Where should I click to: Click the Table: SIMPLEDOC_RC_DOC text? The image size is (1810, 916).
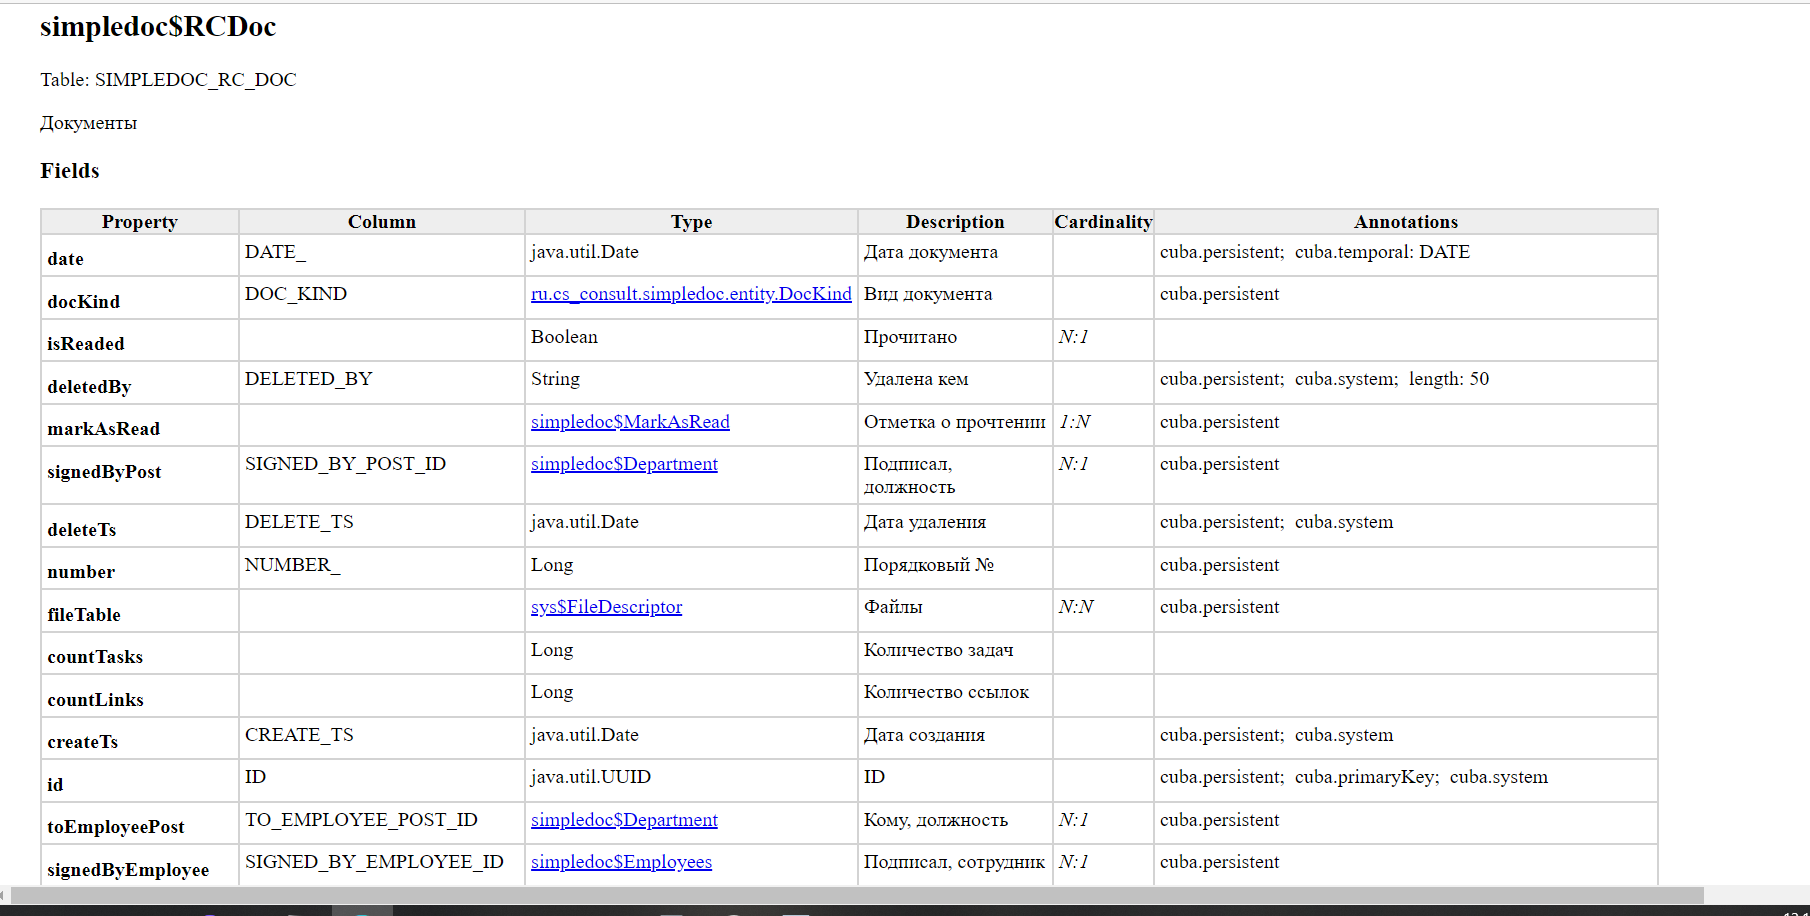pos(168,80)
